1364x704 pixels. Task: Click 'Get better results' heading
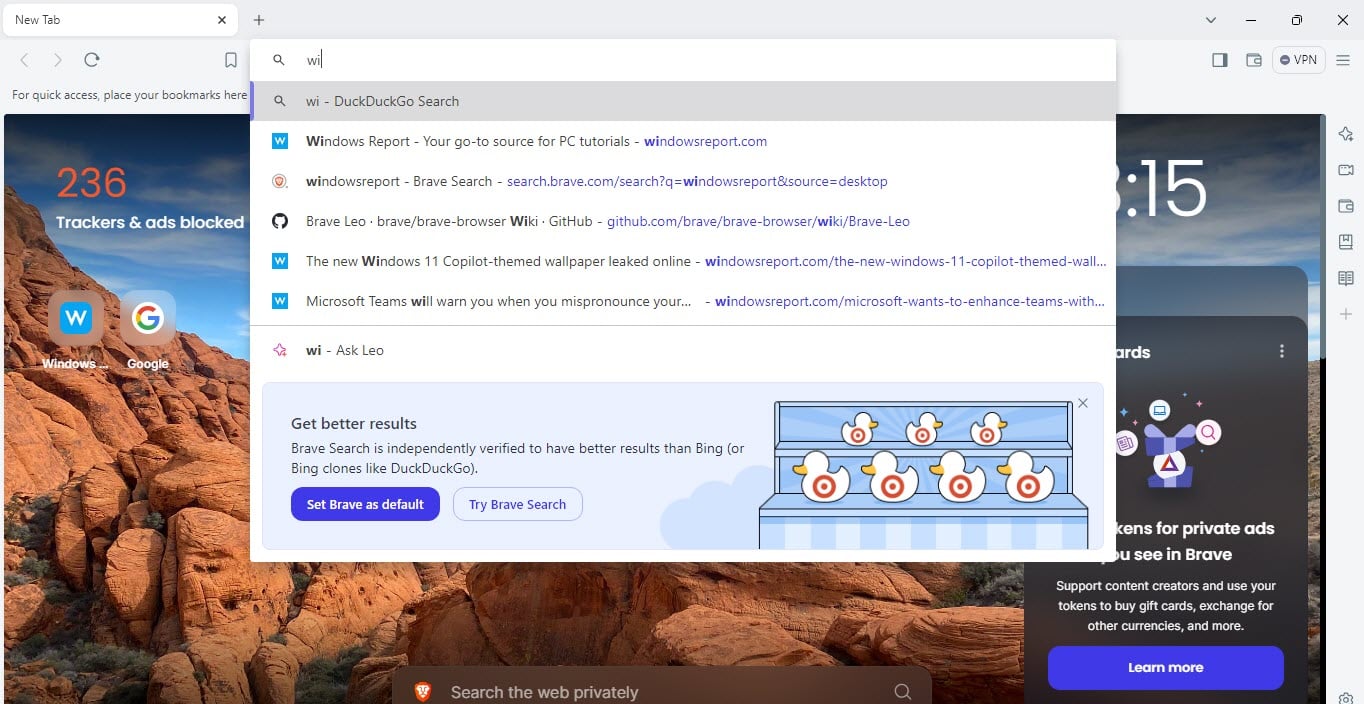click(x=354, y=423)
